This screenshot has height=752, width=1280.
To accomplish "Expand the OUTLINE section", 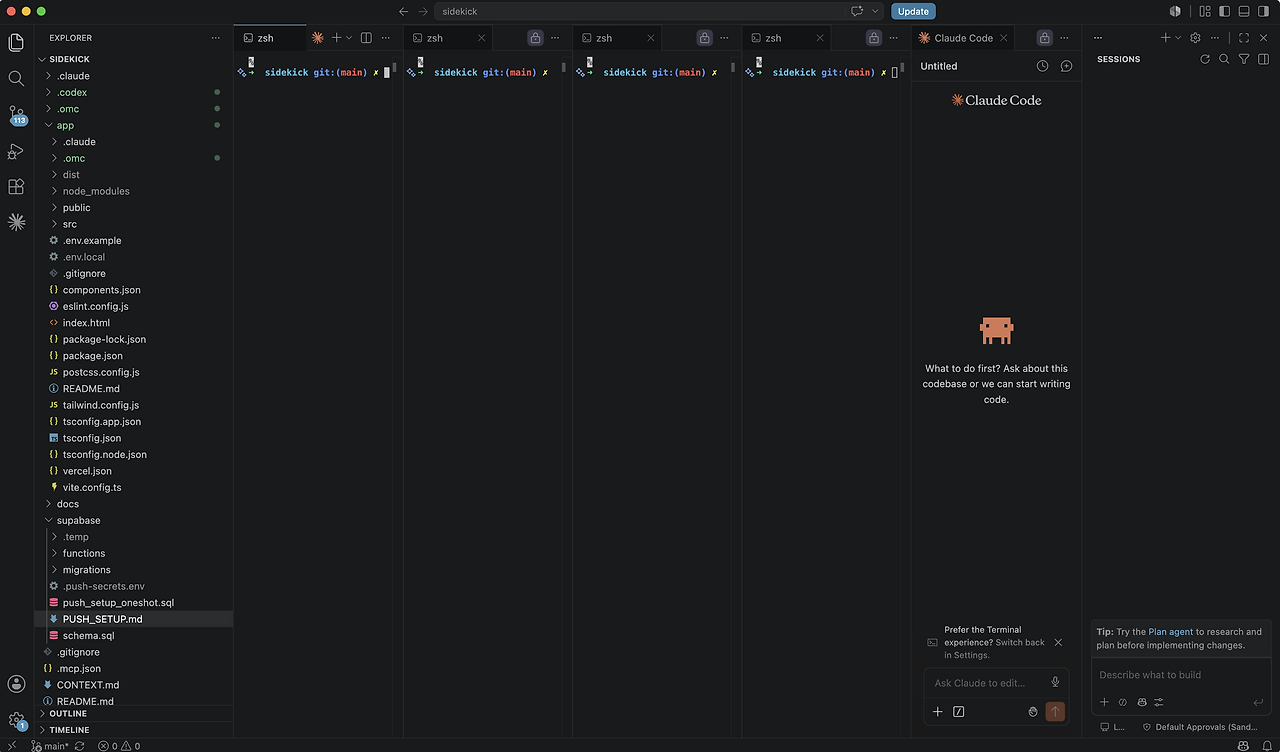I will (134, 714).
